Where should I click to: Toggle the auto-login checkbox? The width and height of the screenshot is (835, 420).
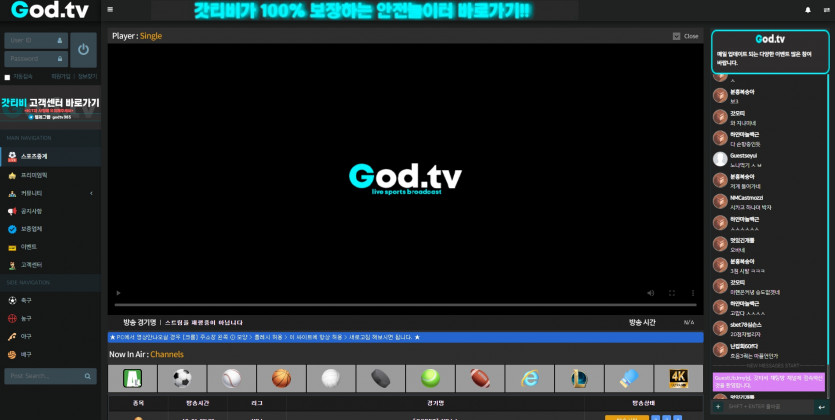[7, 77]
